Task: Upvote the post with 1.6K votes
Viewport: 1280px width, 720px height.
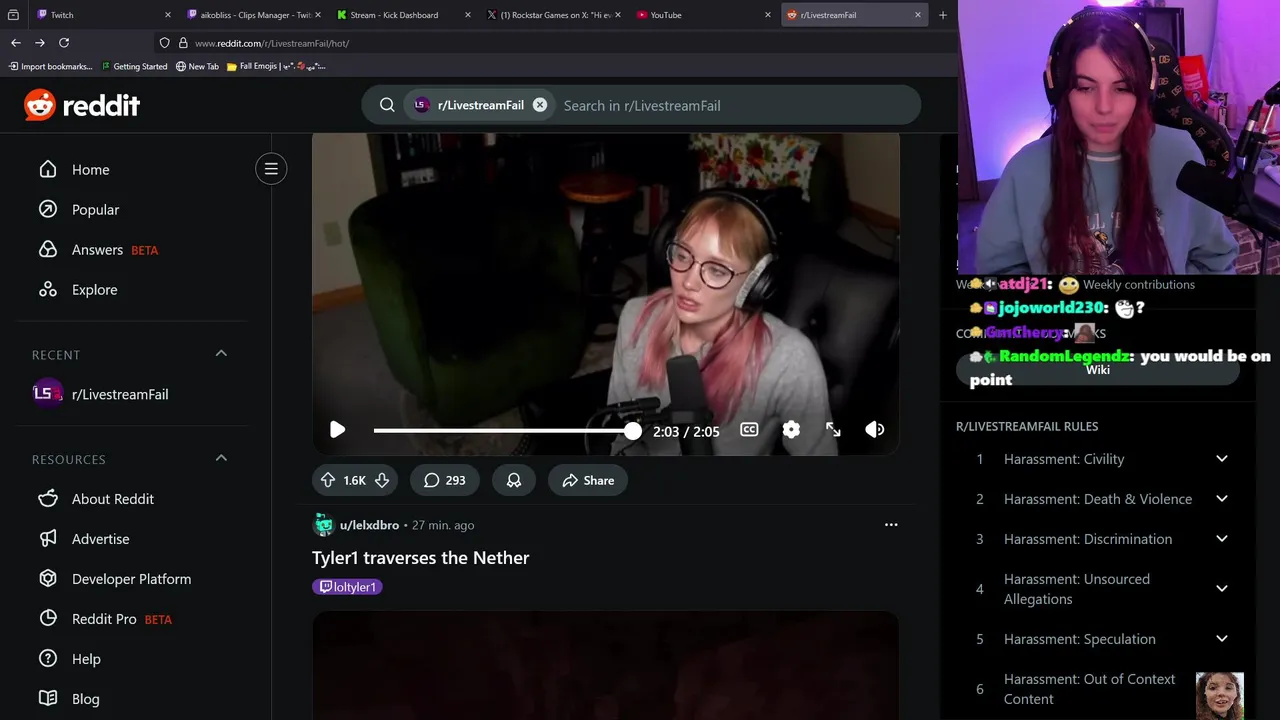Action: (328, 481)
